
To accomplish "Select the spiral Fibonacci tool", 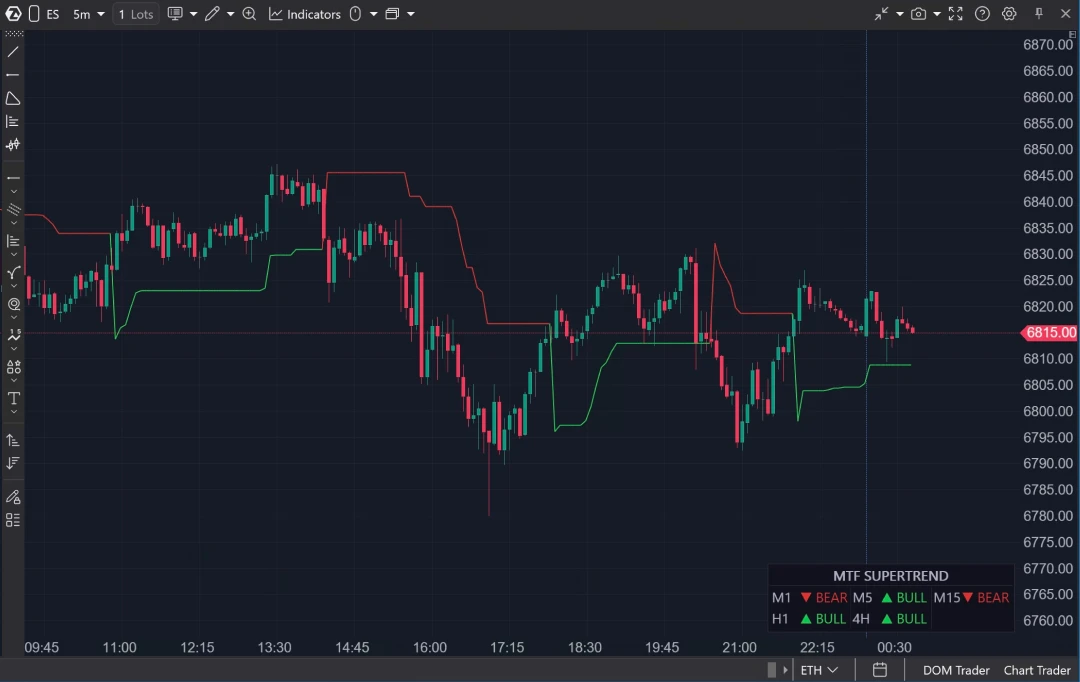I will 13,304.
